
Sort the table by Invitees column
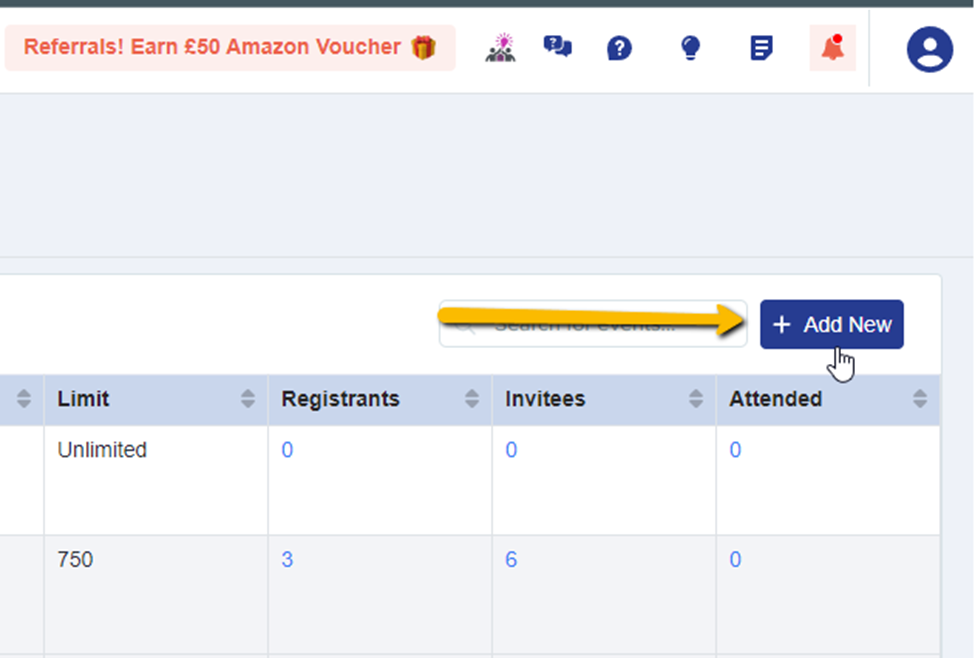click(696, 399)
